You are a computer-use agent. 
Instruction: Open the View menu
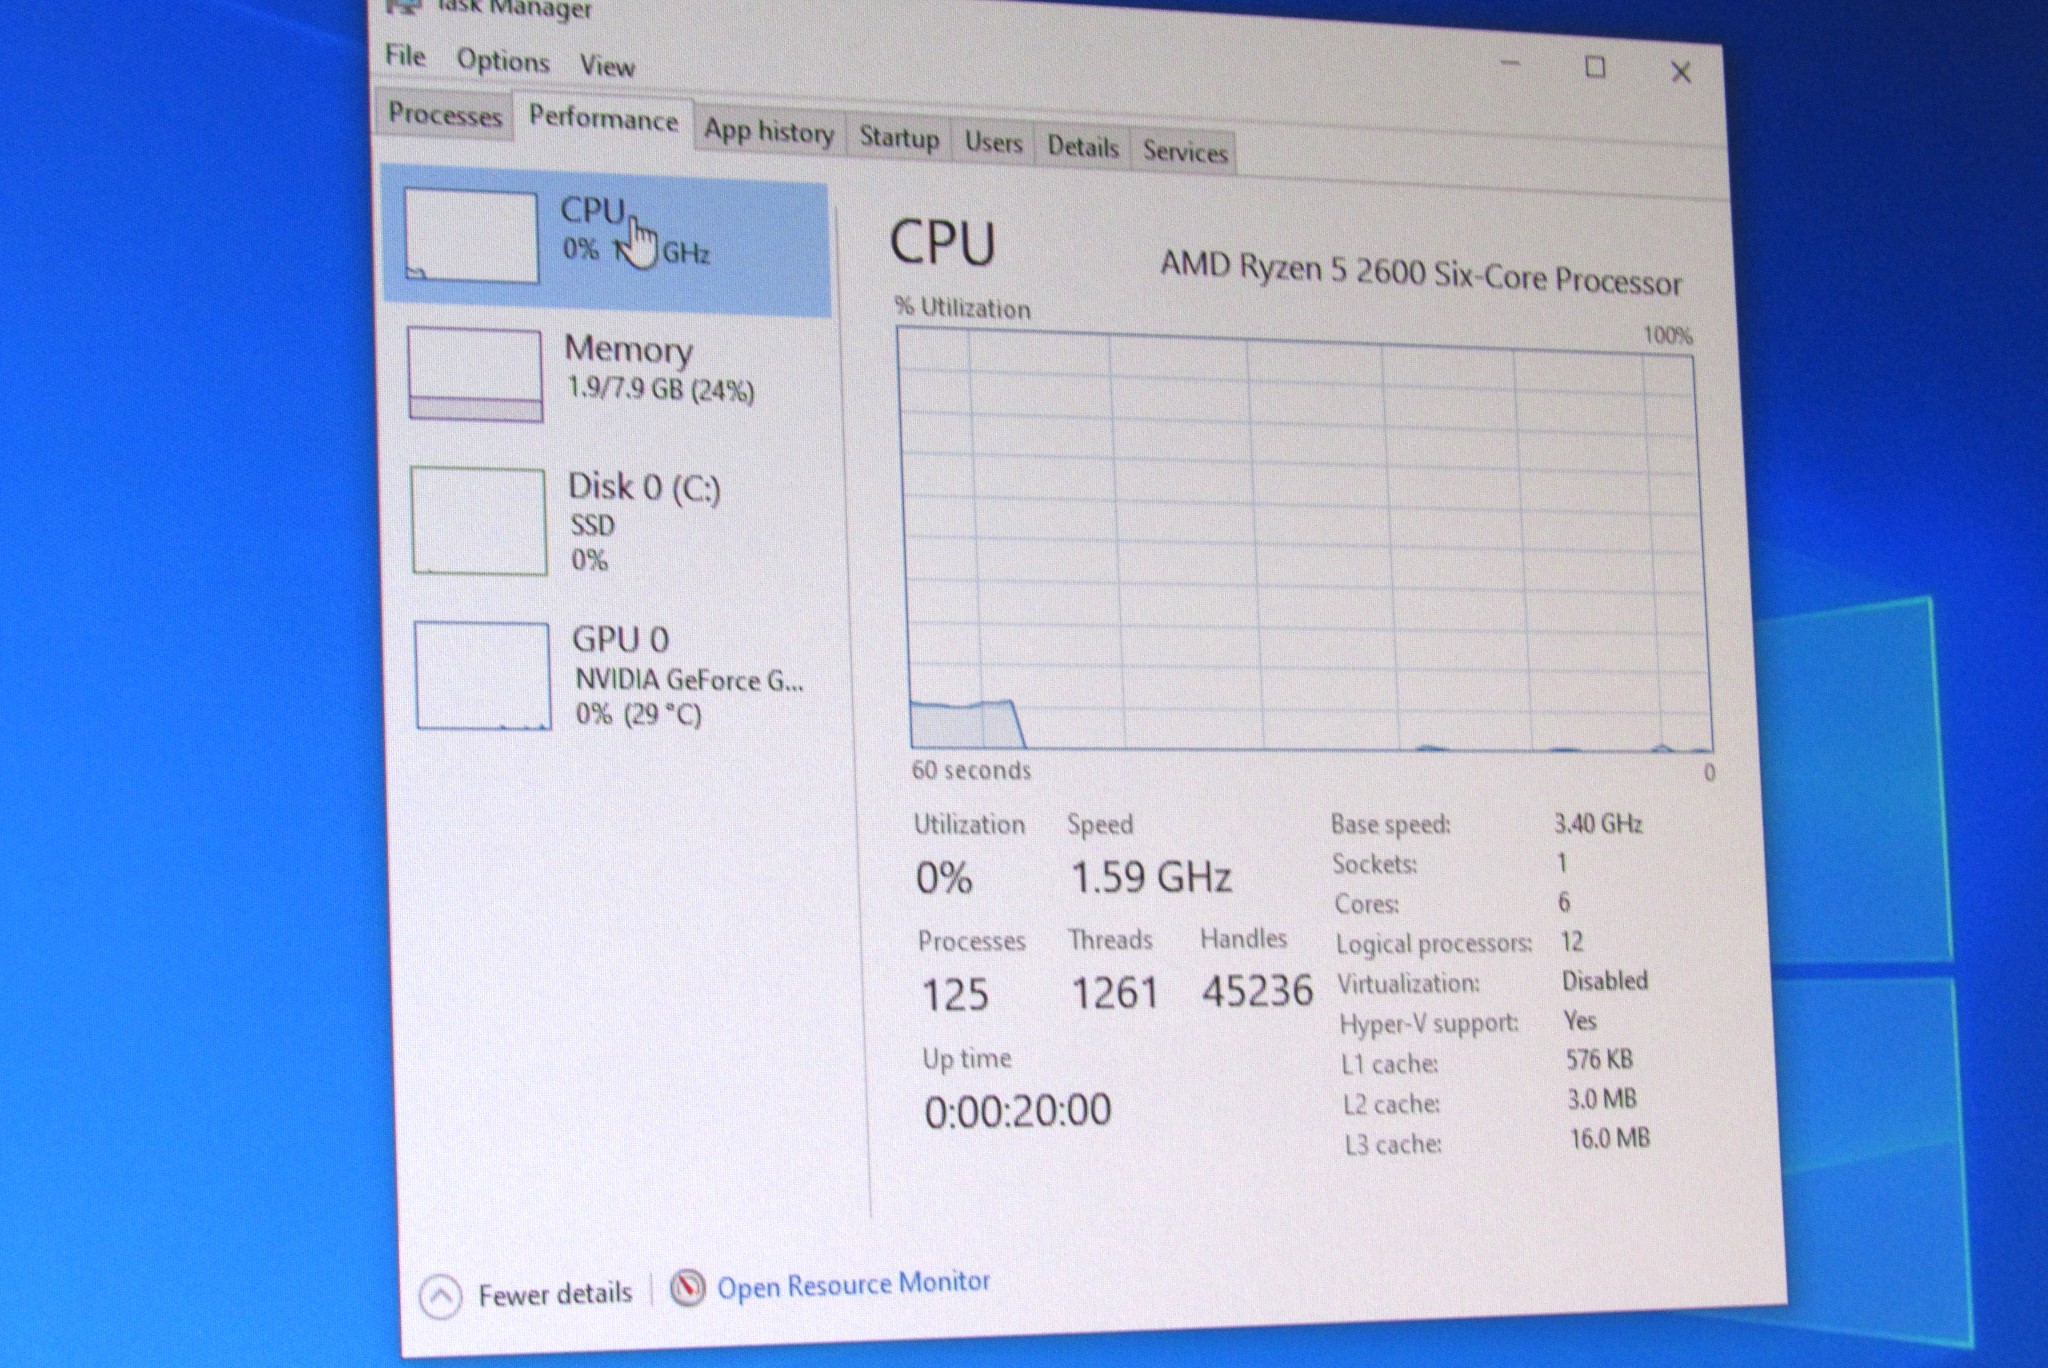[x=607, y=66]
